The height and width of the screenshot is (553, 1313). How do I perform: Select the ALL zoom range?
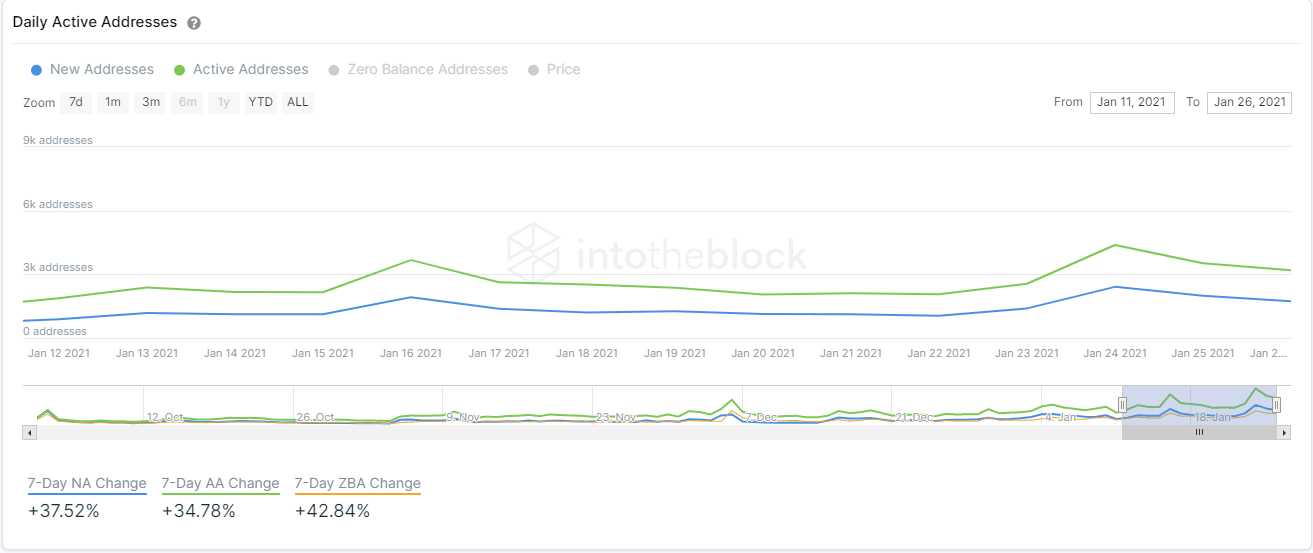click(297, 102)
